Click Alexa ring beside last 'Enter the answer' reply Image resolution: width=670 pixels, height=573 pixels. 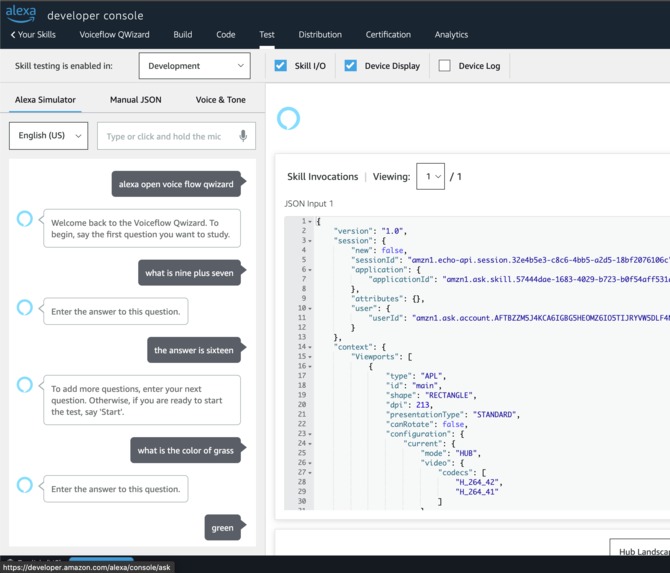click(24, 485)
